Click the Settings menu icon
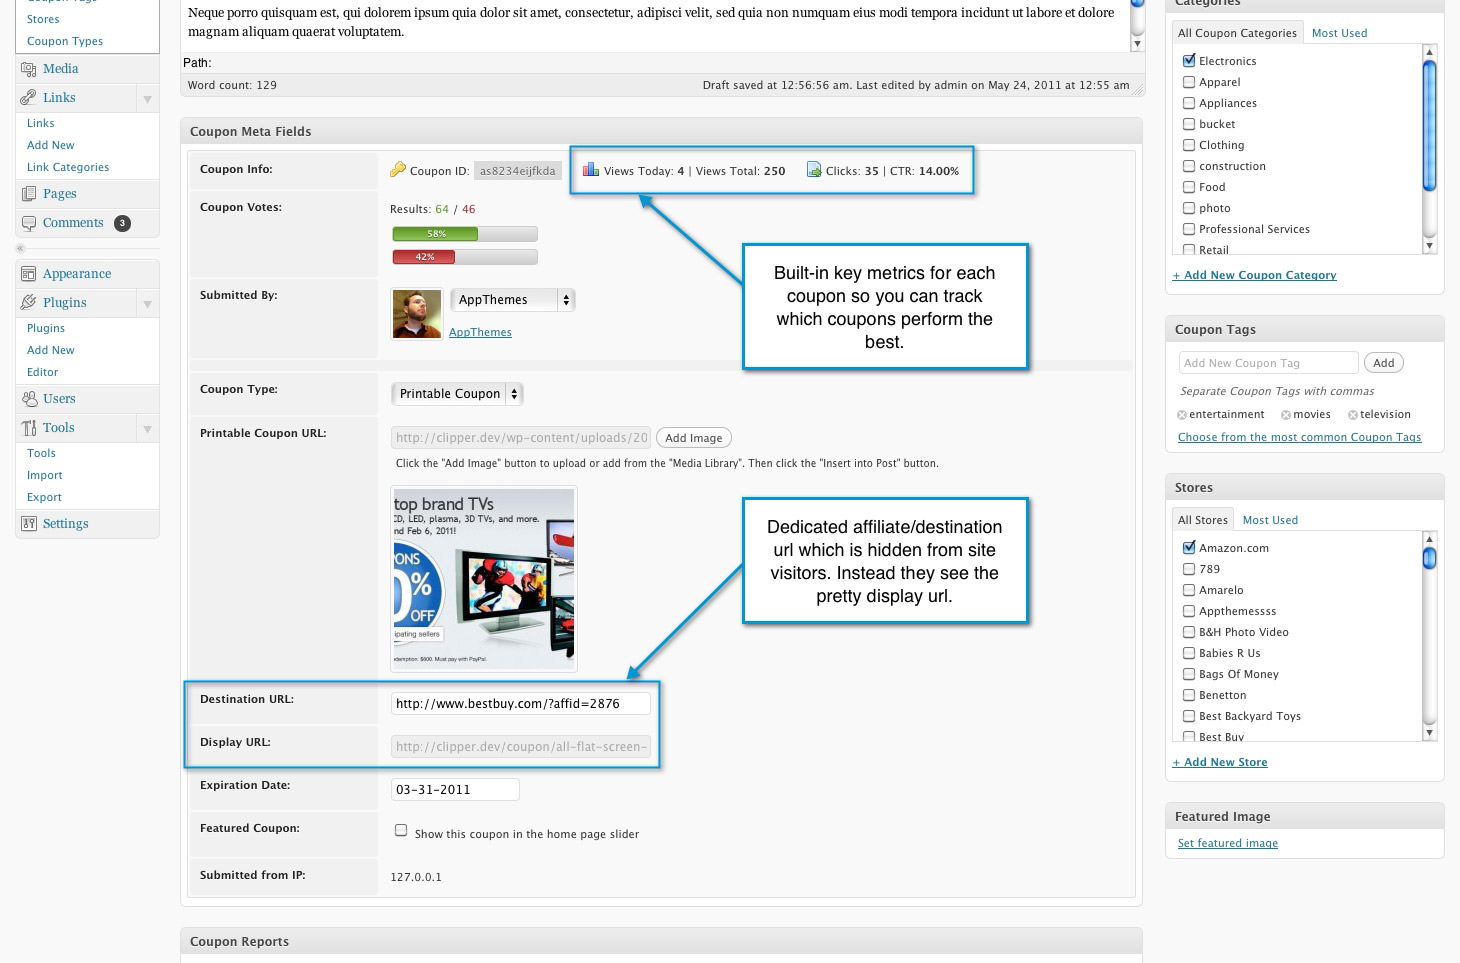Image resolution: width=1460 pixels, height=963 pixels. (29, 524)
